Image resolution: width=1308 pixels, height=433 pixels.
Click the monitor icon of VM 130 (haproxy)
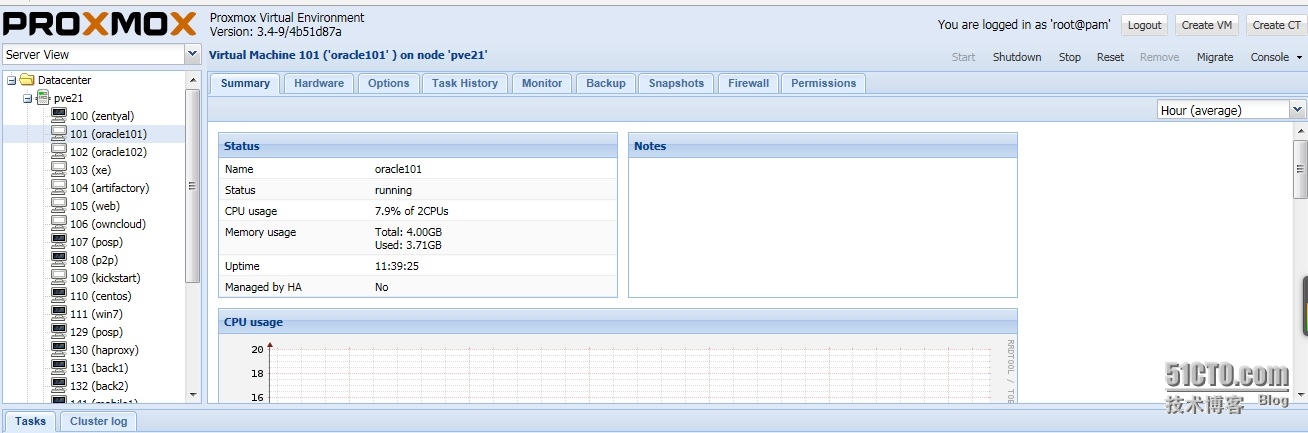(59, 350)
